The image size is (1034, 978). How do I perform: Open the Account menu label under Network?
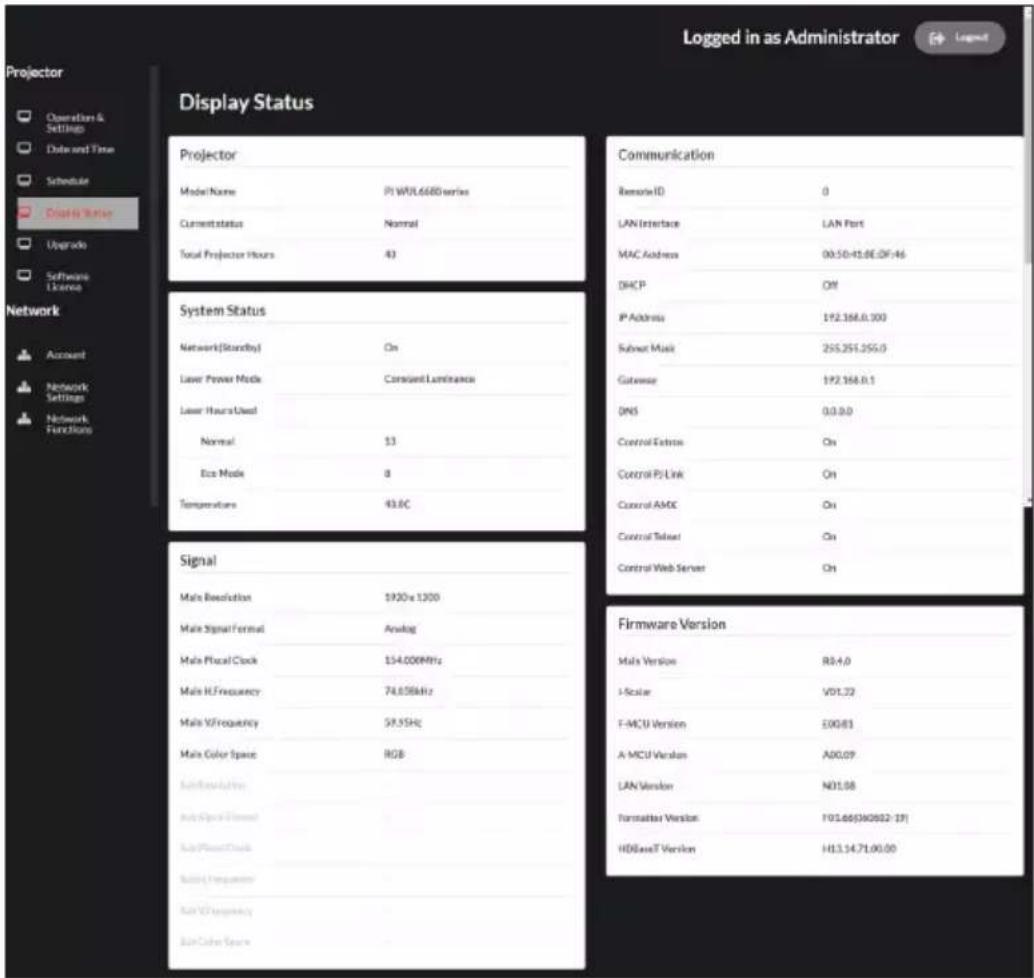[x=66, y=355]
